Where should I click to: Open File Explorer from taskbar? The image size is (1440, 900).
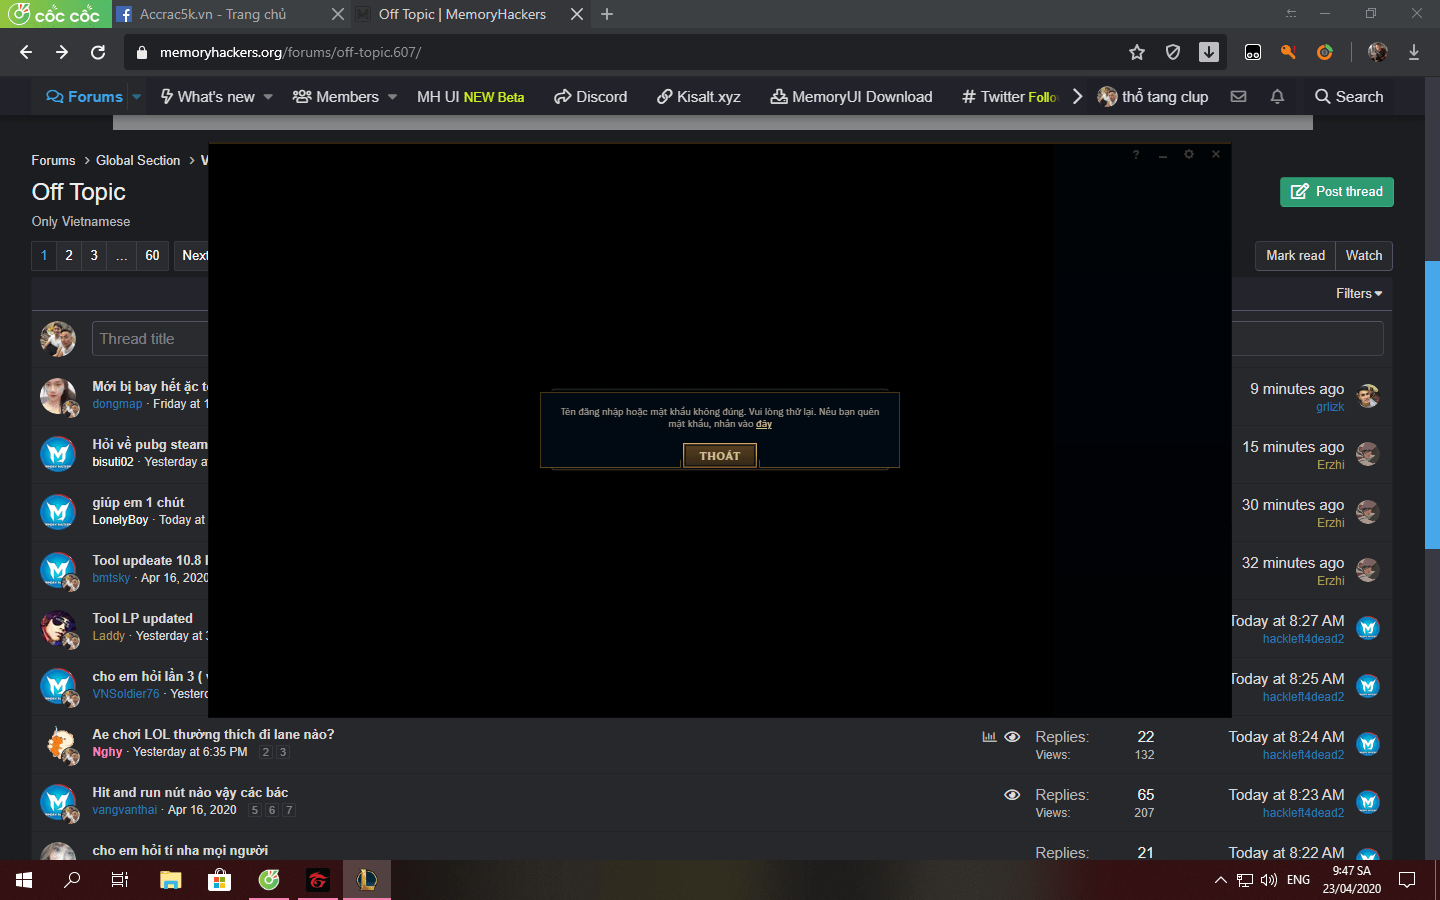[171, 880]
